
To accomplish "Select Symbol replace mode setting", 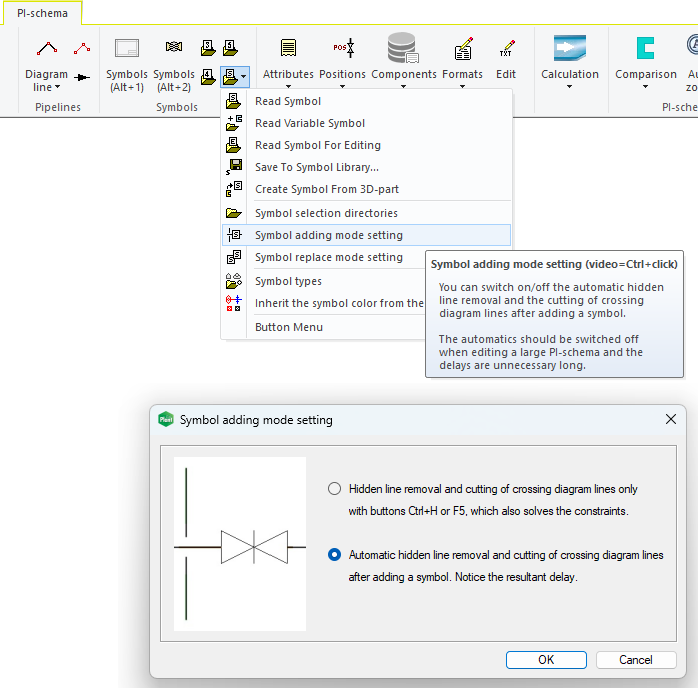I will [x=328, y=257].
